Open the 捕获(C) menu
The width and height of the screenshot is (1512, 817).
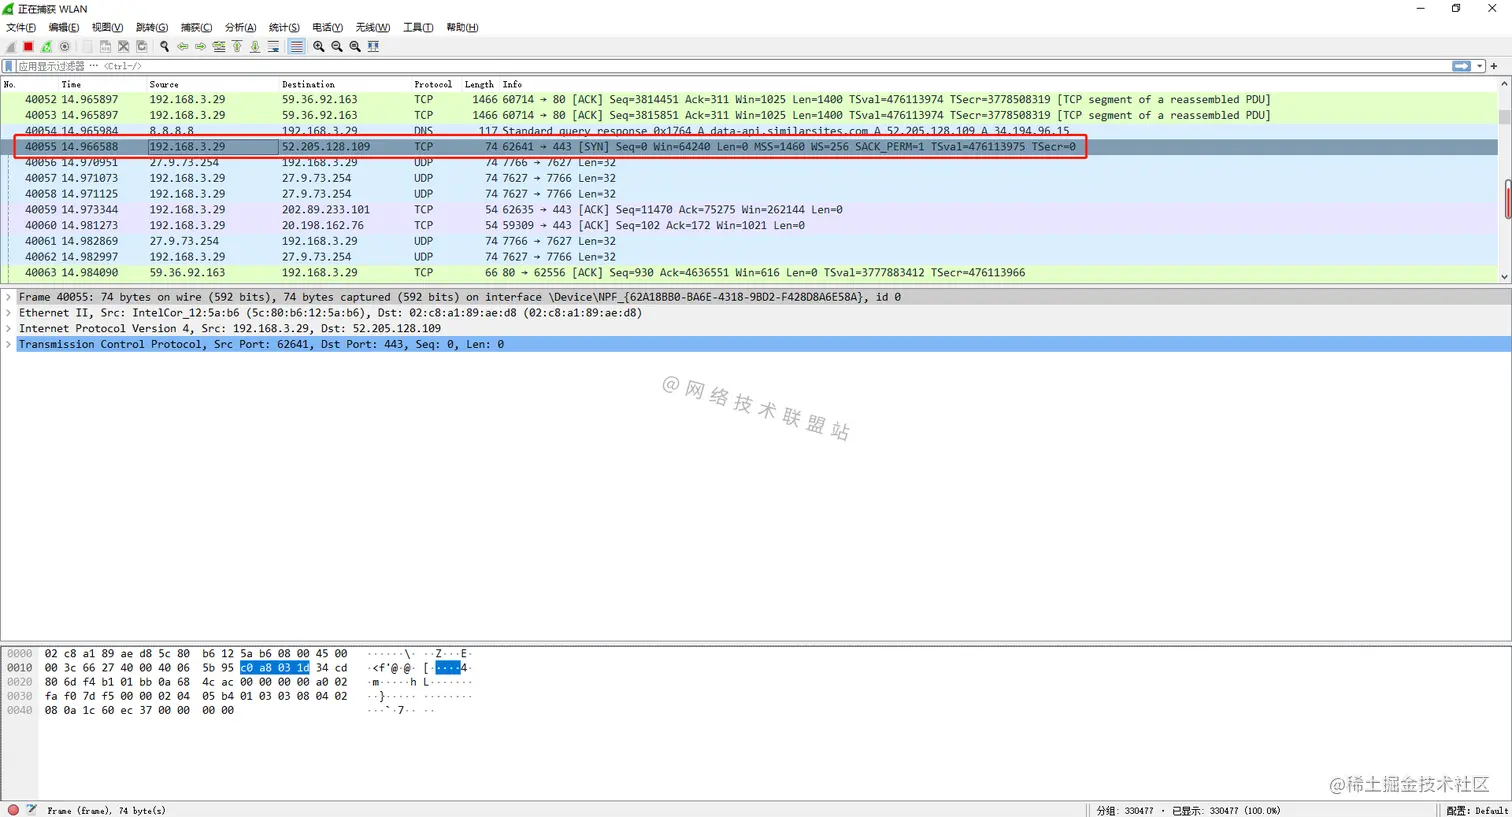point(196,28)
